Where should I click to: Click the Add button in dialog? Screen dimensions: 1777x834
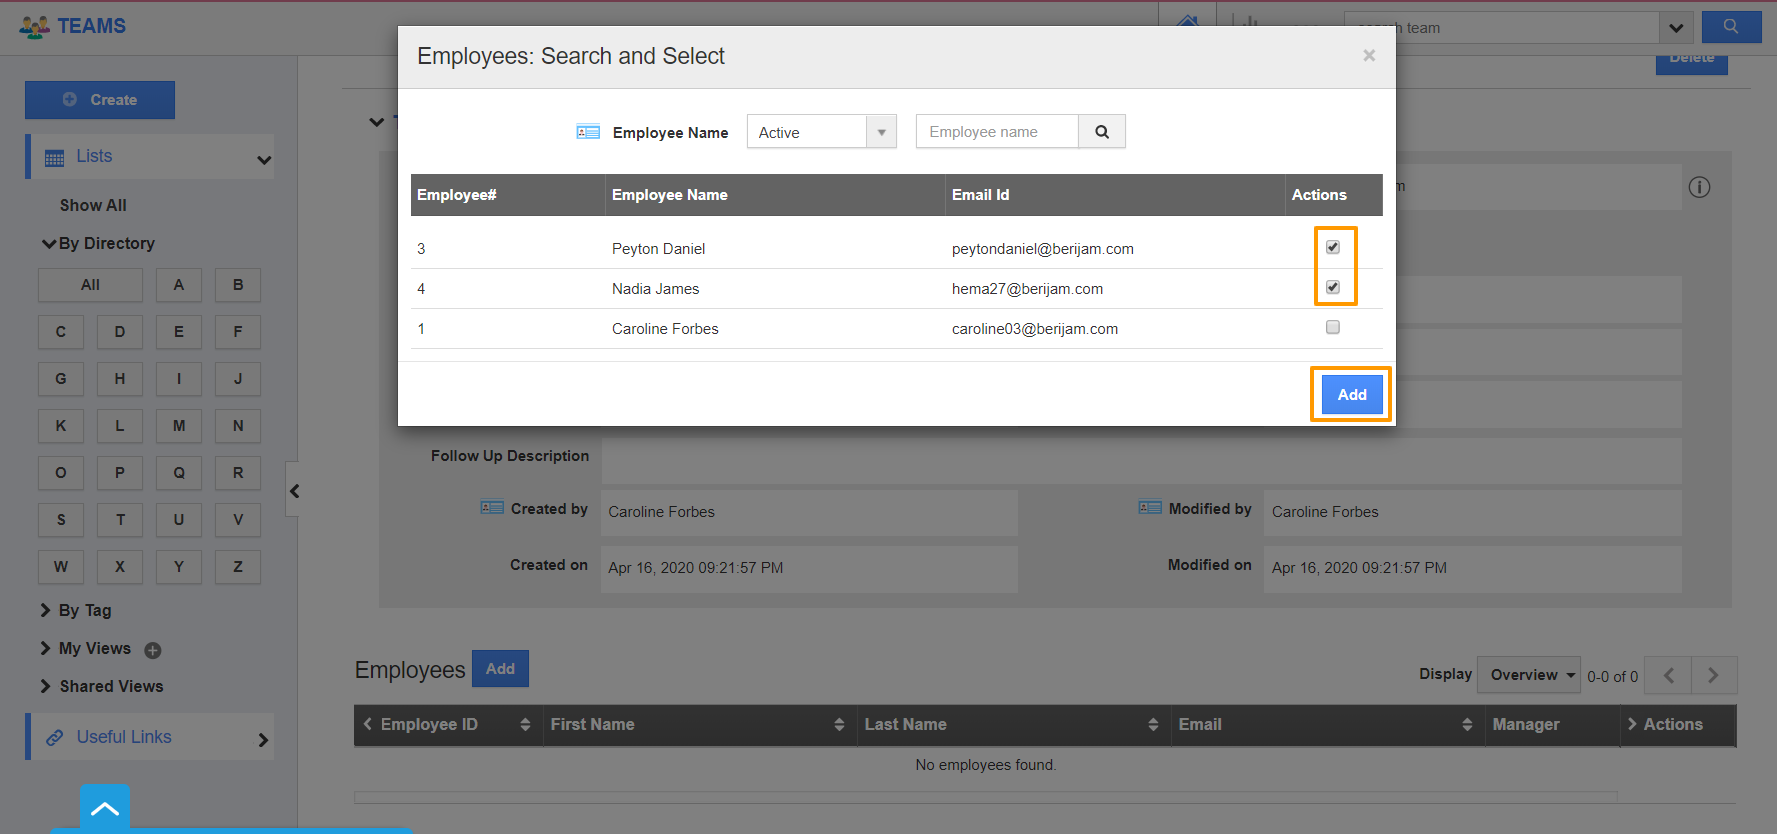1351,394
